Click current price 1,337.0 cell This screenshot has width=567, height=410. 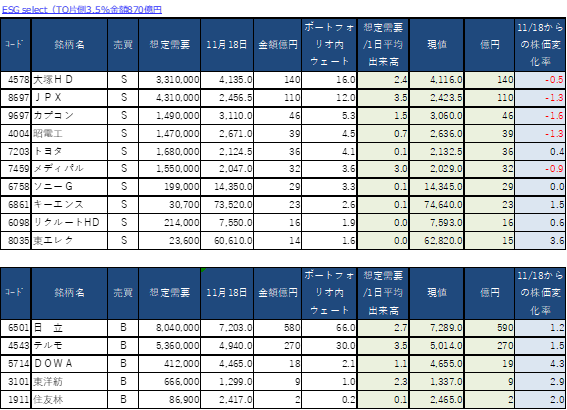click(437, 381)
